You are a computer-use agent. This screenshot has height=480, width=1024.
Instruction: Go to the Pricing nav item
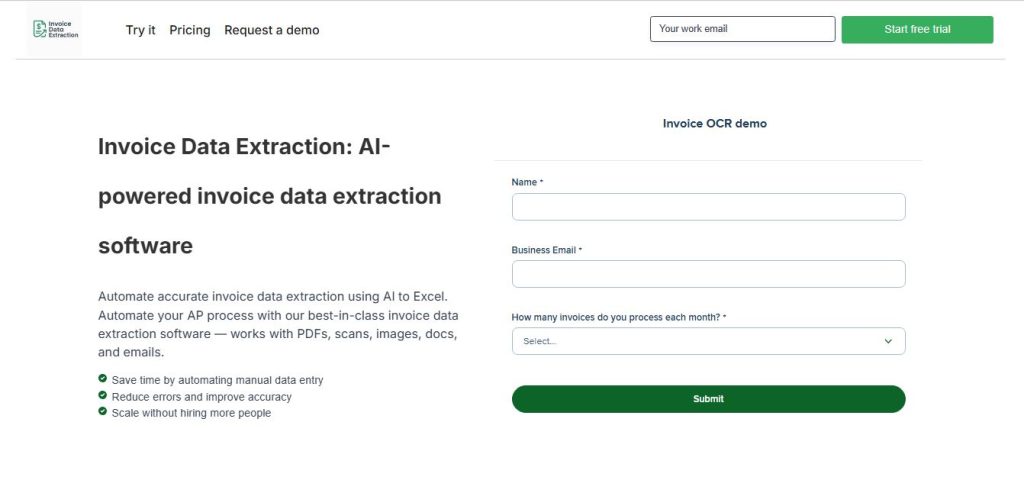point(190,30)
